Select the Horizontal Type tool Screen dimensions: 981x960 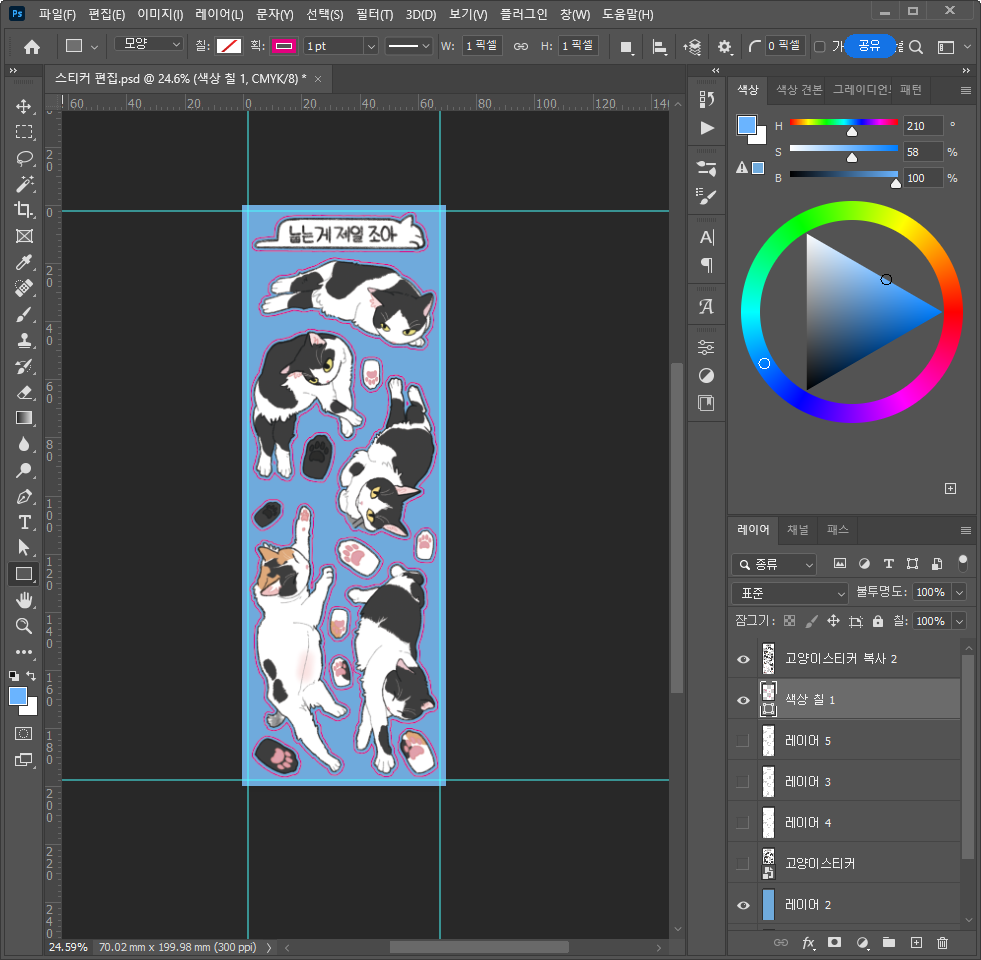(24, 522)
